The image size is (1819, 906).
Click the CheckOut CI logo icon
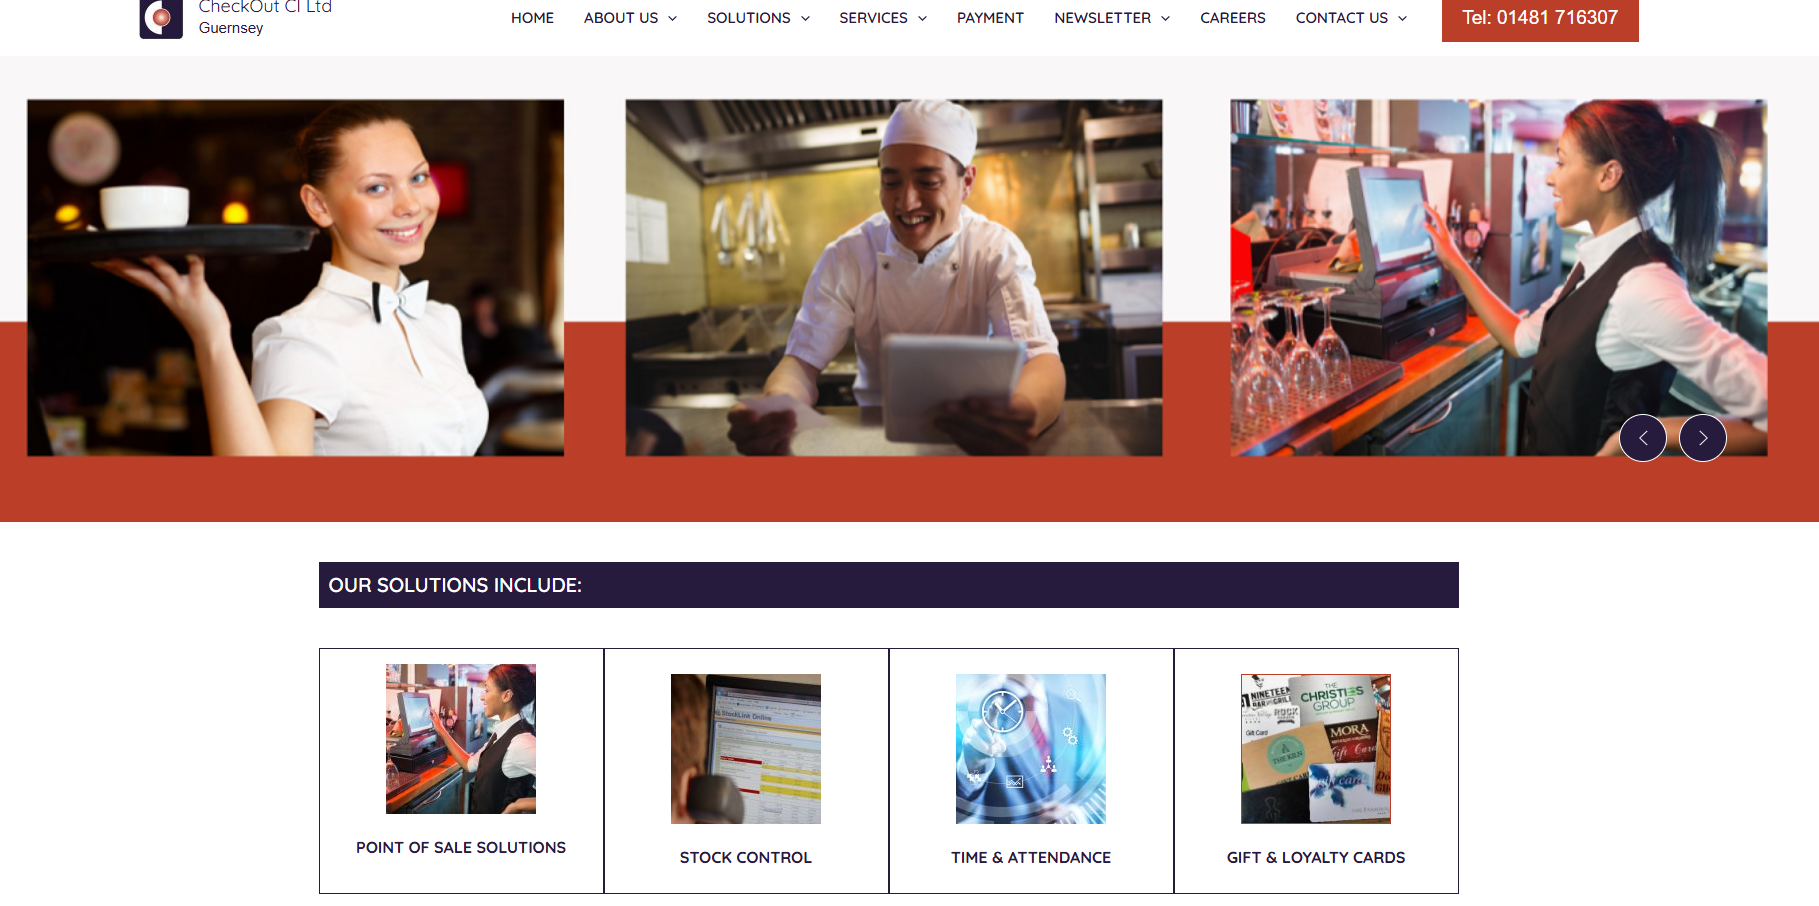[161, 18]
